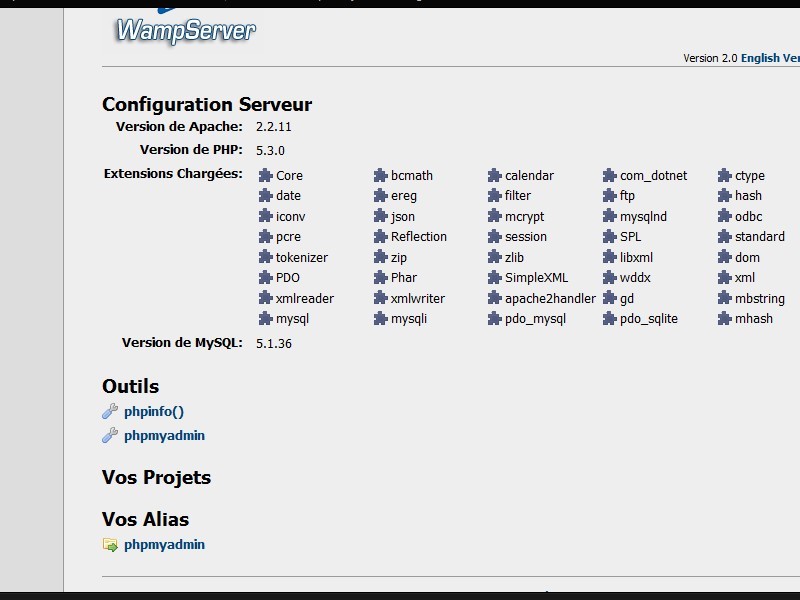Click the 'Version 2.0' text
The height and width of the screenshot is (600, 800).
pyautogui.click(x=710, y=58)
